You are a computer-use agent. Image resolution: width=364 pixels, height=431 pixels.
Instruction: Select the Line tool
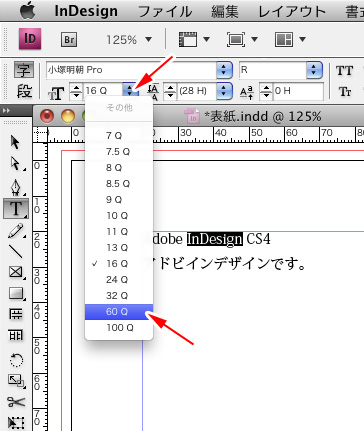(x=16, y=252)
